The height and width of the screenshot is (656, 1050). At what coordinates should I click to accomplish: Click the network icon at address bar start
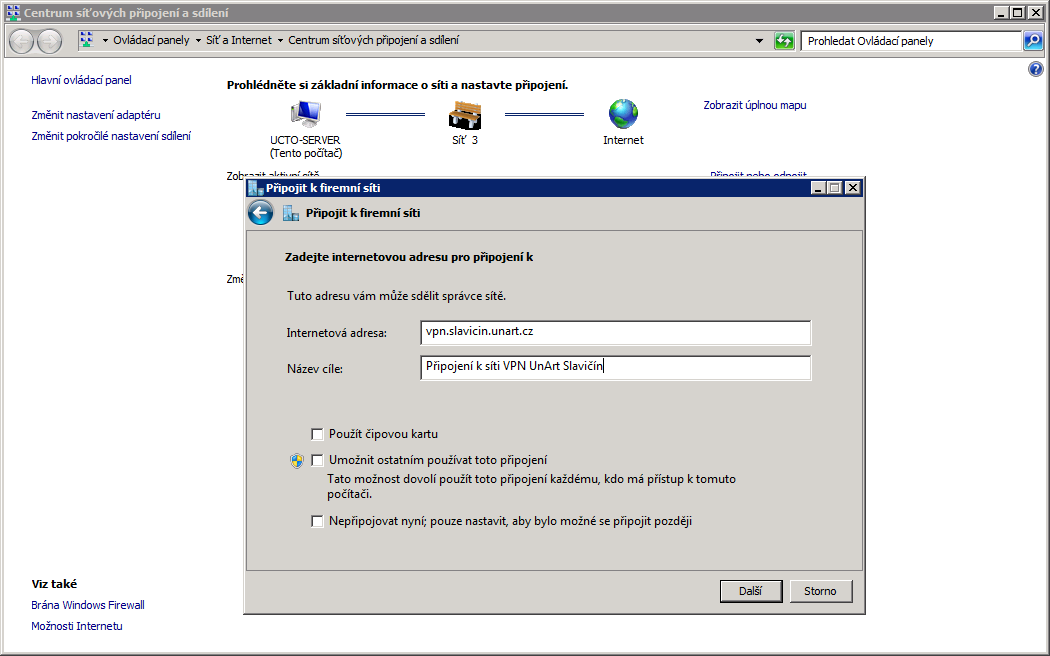click(x=87, y=41)
